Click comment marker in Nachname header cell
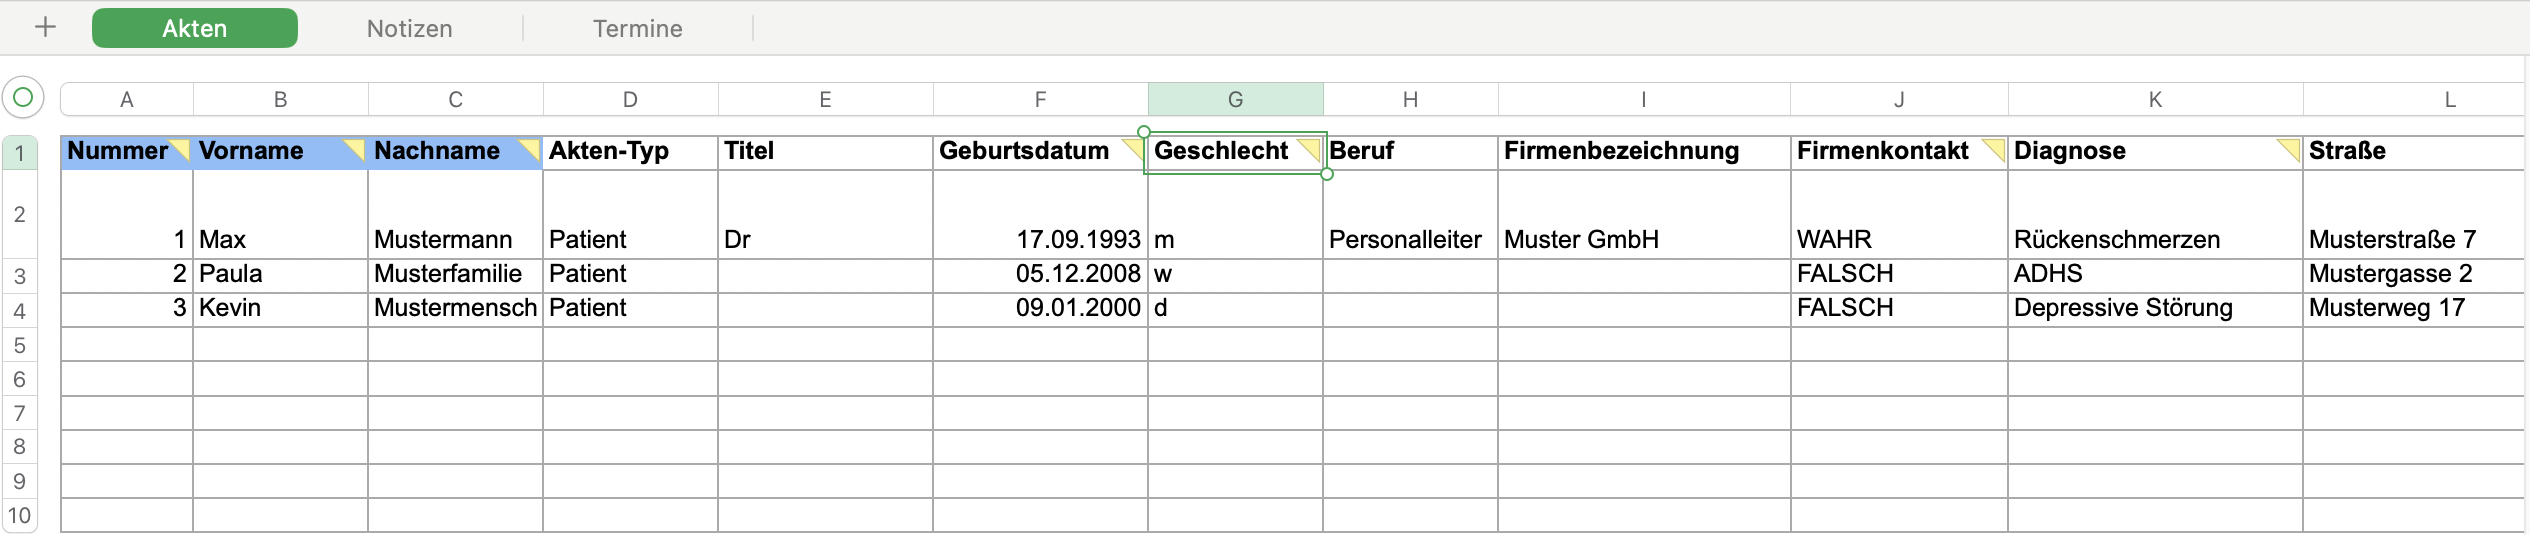 pos(531,147)
